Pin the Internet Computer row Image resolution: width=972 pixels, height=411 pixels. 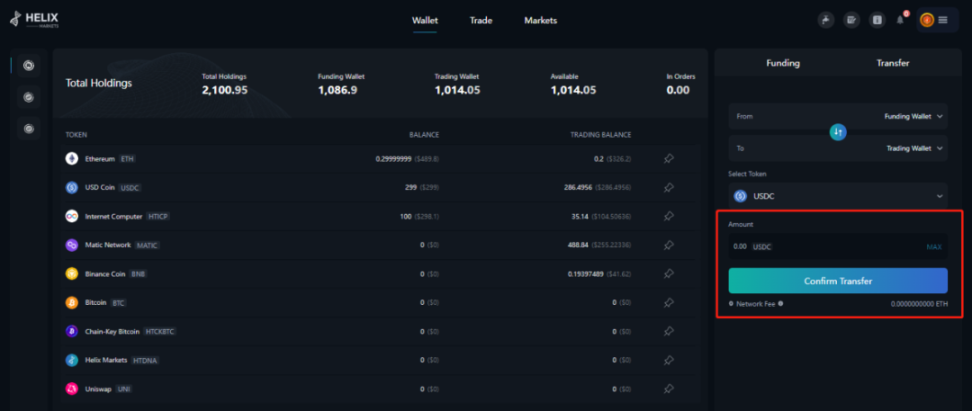668,216
